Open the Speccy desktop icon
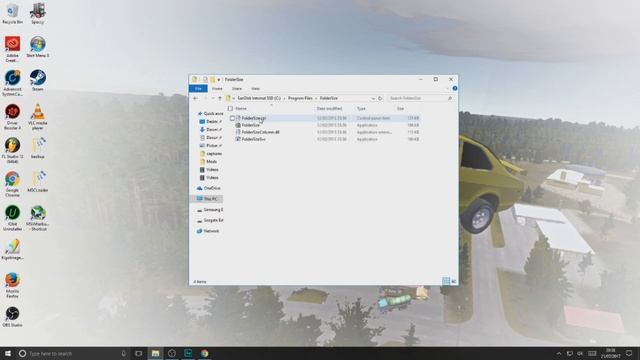Screen dimensions: 640x360 (x=38, y=14)
